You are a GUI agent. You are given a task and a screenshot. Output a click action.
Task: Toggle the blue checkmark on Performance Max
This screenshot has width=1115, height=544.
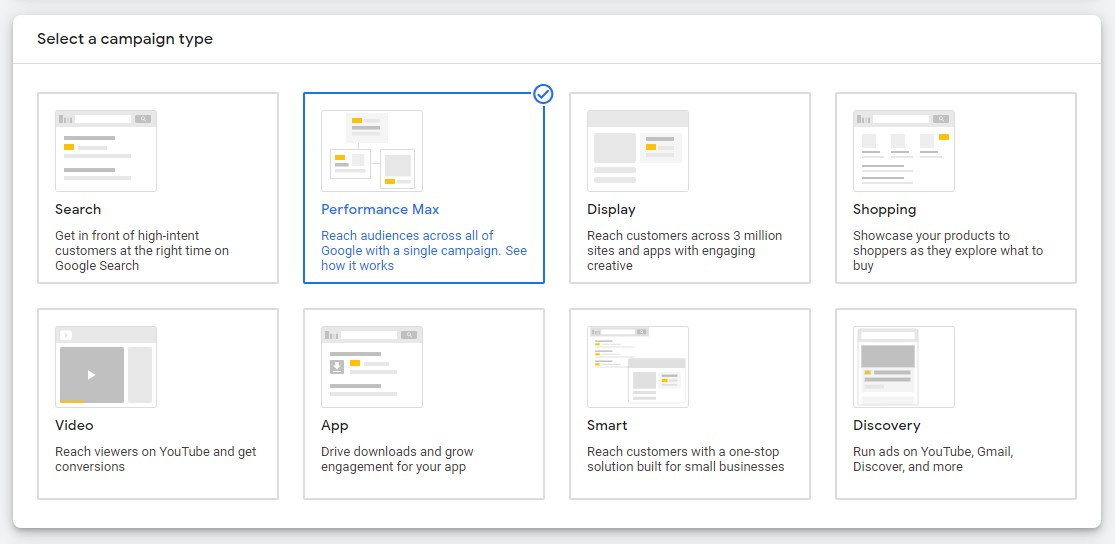pyautogui.click(x=543, y=94)
